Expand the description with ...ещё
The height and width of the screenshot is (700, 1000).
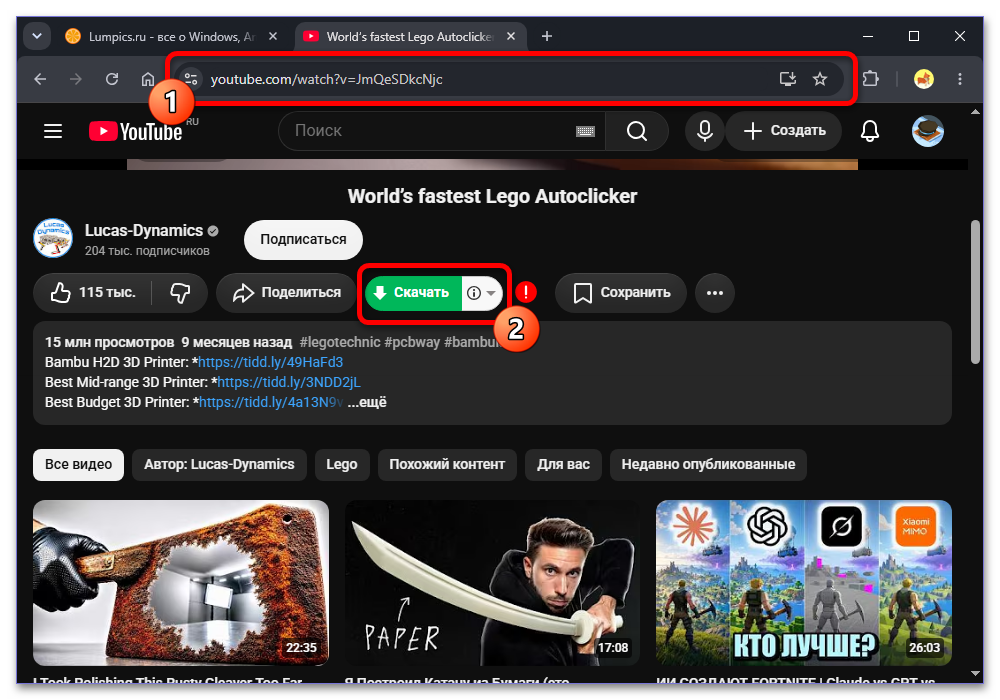click(x=367, y=402)
